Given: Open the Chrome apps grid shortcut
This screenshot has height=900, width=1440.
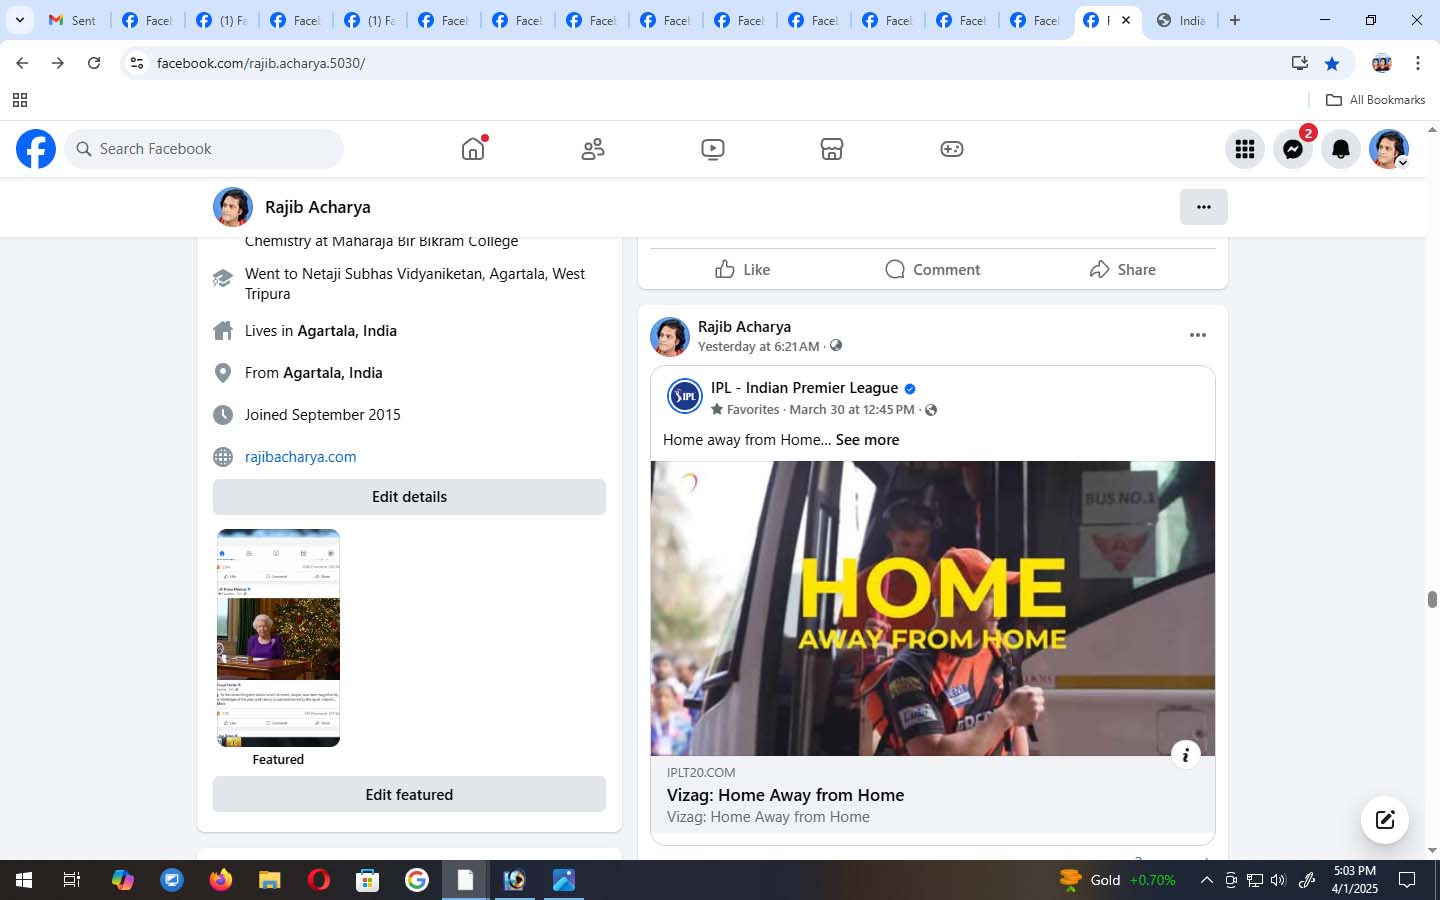Looking at the screenshot, I should (19, 100).
